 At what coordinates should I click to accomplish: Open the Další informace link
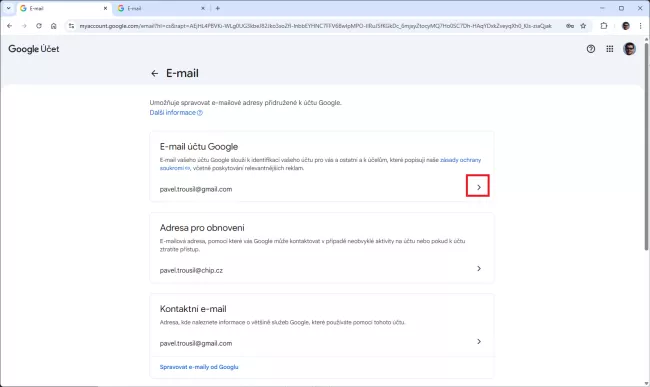coord(176,113)
